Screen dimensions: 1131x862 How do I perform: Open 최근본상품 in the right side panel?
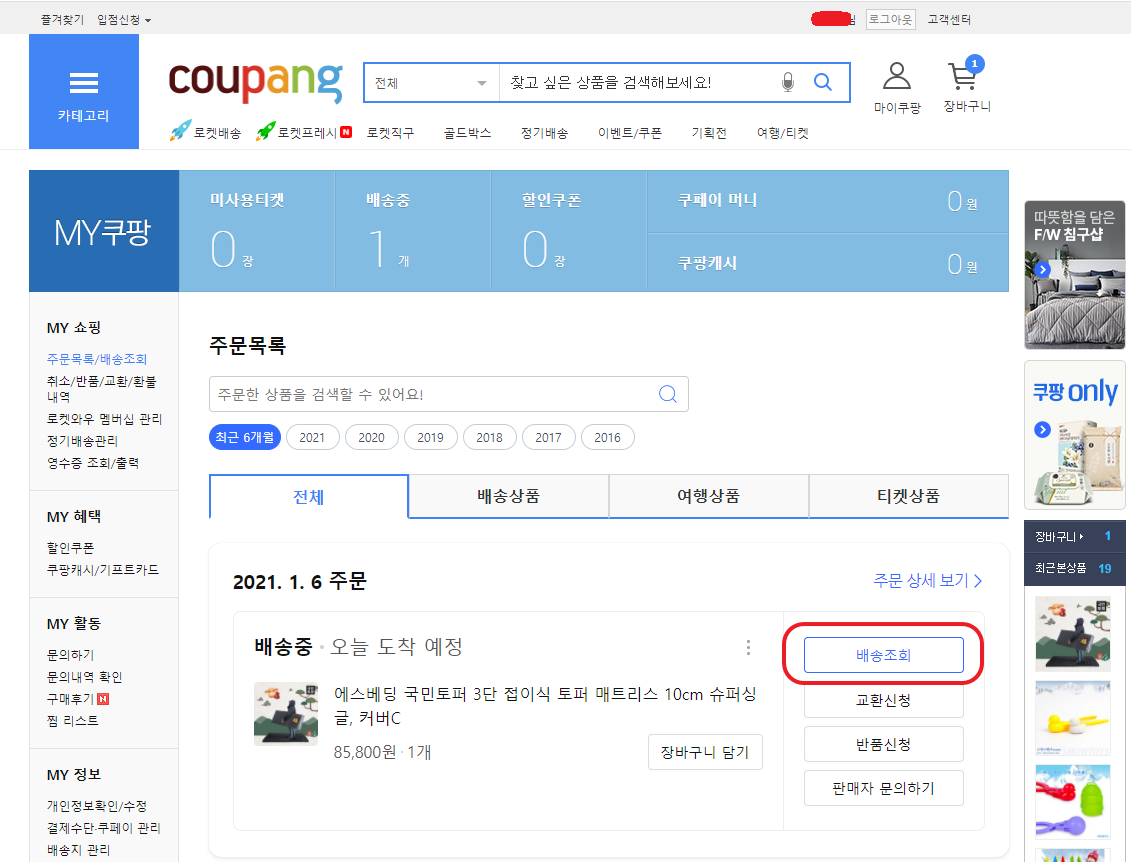pyautogui.click(x=1074, y=568)
